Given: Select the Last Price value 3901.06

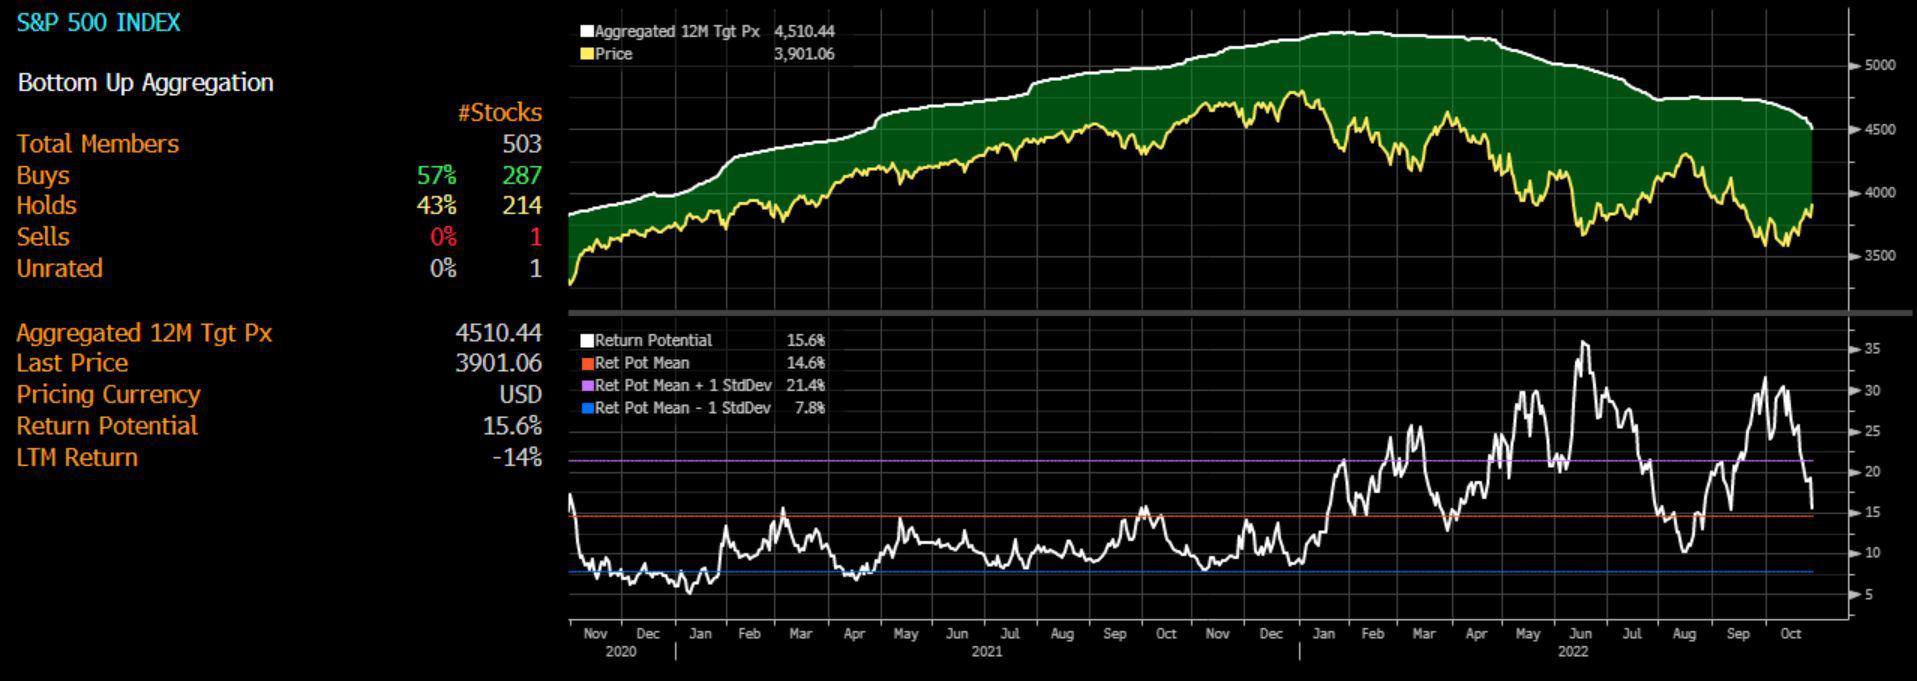Looking at the screenshot, I should coord(497,363).
